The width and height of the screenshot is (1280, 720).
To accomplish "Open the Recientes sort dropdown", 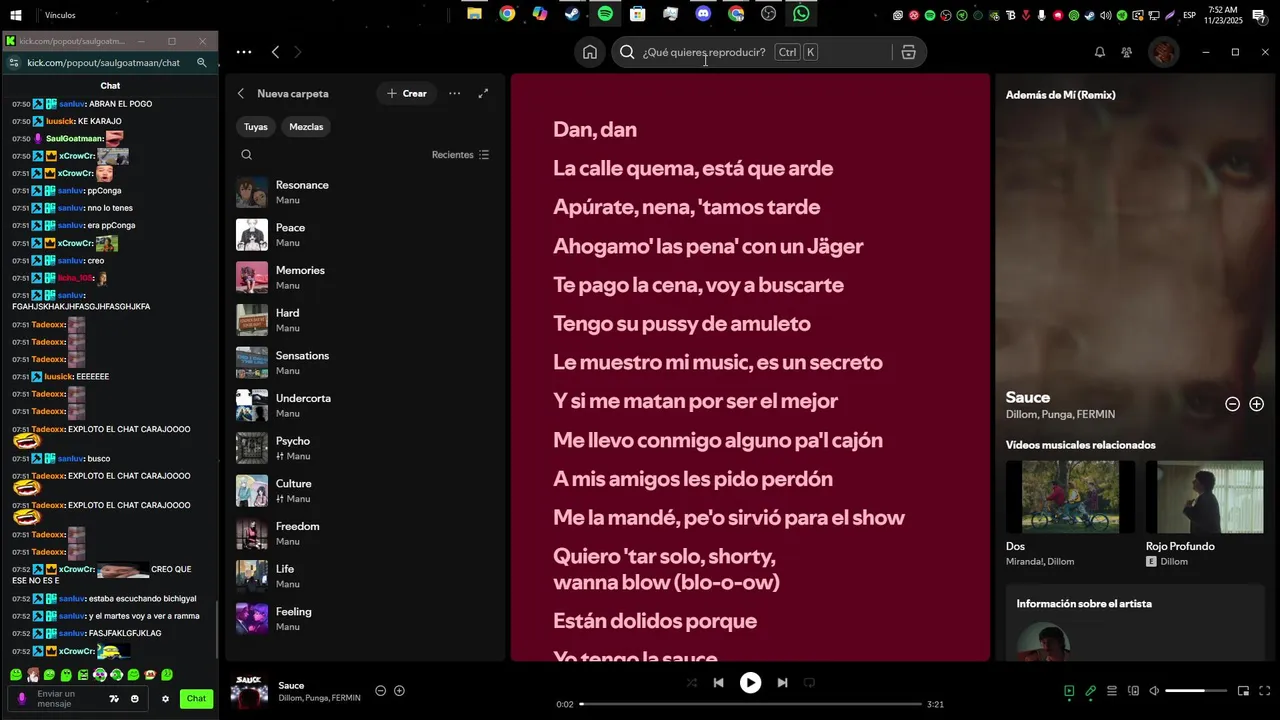I will tap(461, 155).
